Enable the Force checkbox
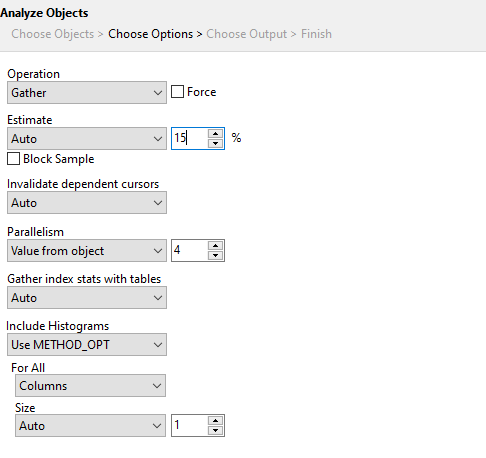 [177, 92]
